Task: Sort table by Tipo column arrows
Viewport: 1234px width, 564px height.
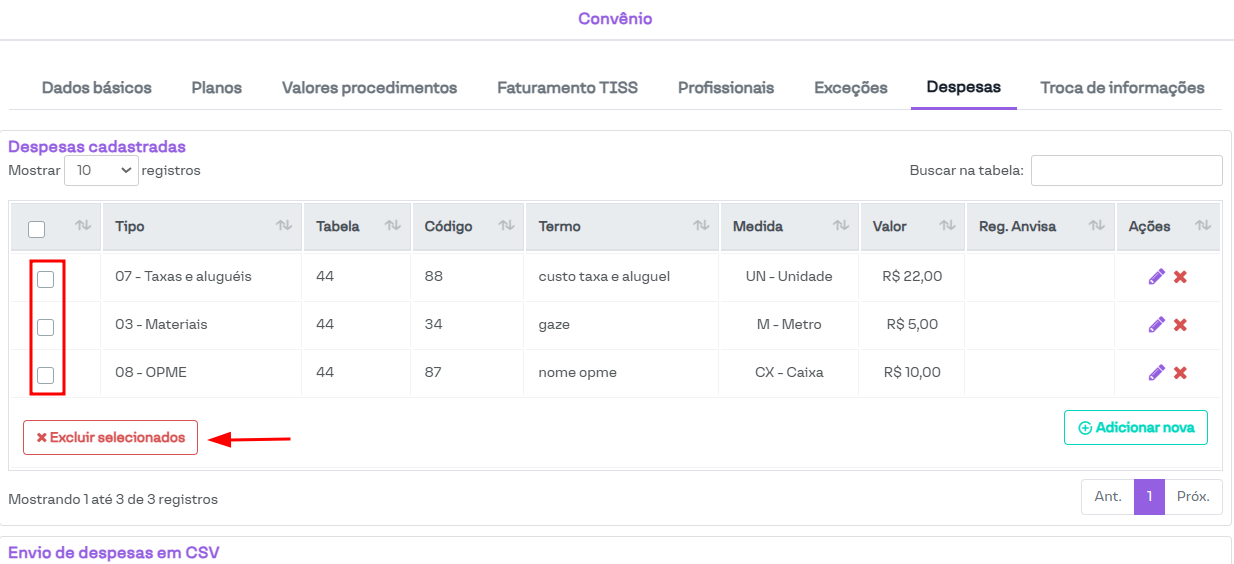Action: (x=284, y=226)
